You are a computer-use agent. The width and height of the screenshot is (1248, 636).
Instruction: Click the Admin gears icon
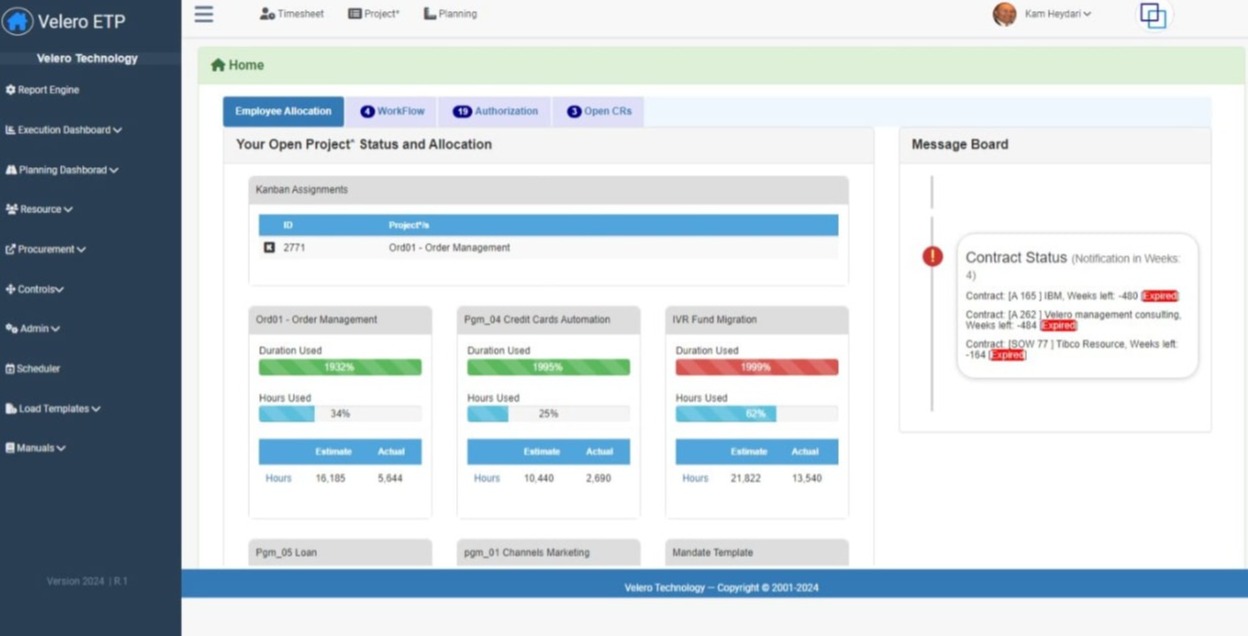(12, 328)
